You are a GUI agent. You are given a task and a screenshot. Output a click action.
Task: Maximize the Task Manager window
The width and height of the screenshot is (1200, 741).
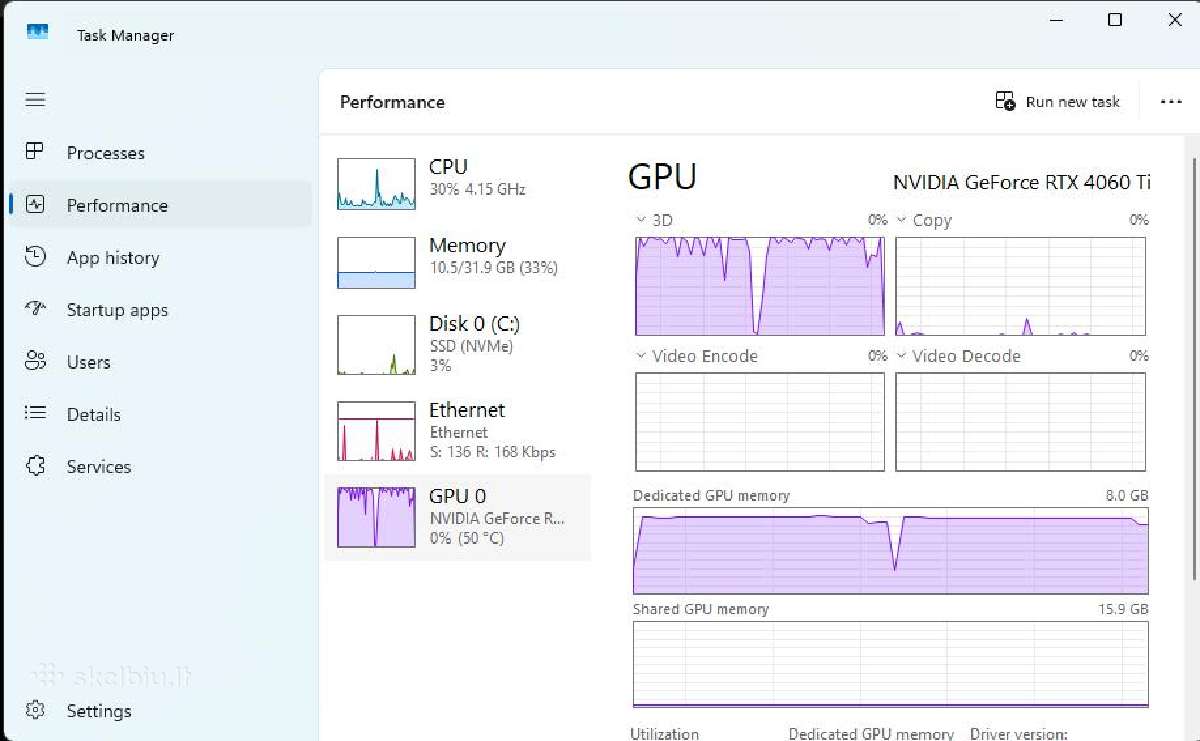[1115, 19]
